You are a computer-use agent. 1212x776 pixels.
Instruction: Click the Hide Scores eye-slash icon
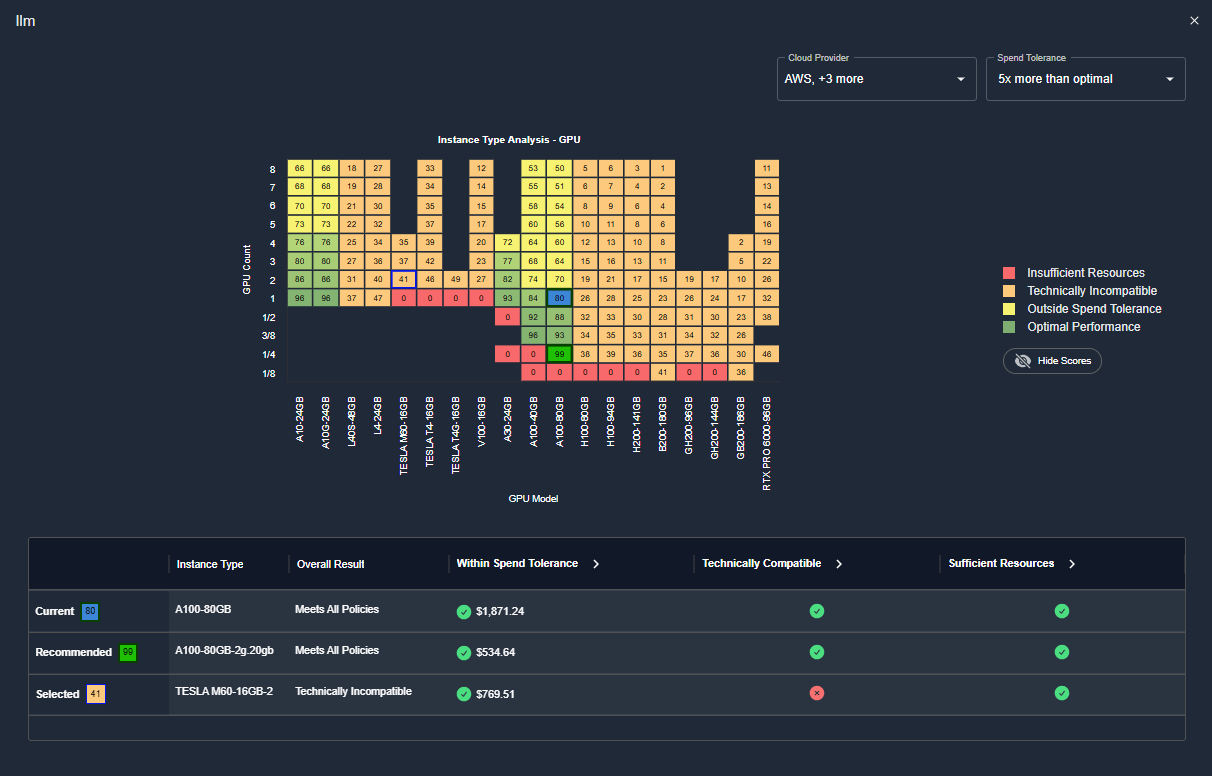1023,361
